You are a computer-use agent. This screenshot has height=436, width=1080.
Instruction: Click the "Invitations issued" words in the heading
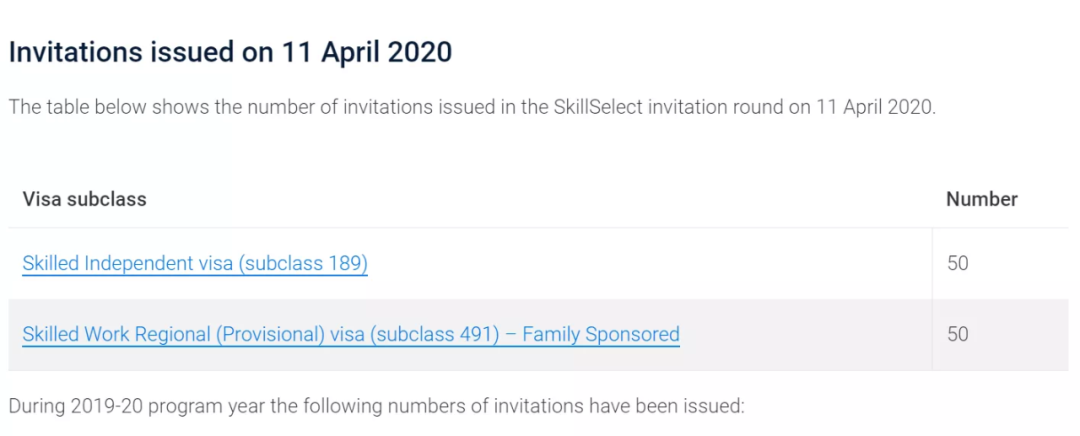pyautogui.click(x=119, y=53)
